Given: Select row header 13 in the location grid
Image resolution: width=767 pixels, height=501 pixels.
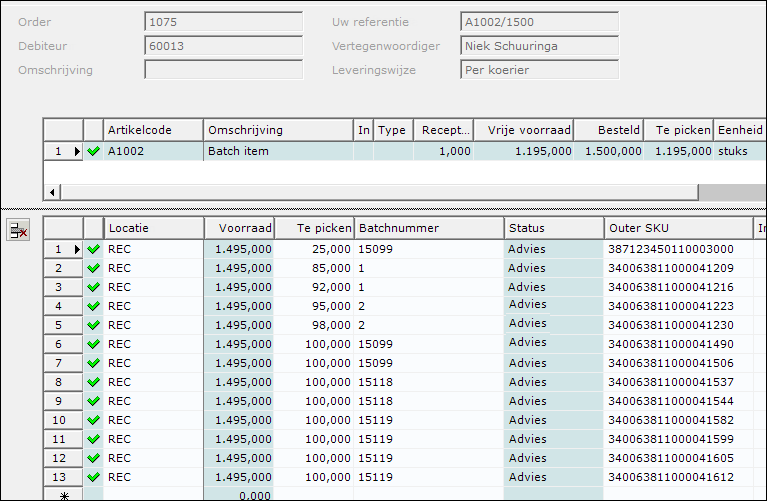Looking at the screenshot, I should tap(63, 477).
